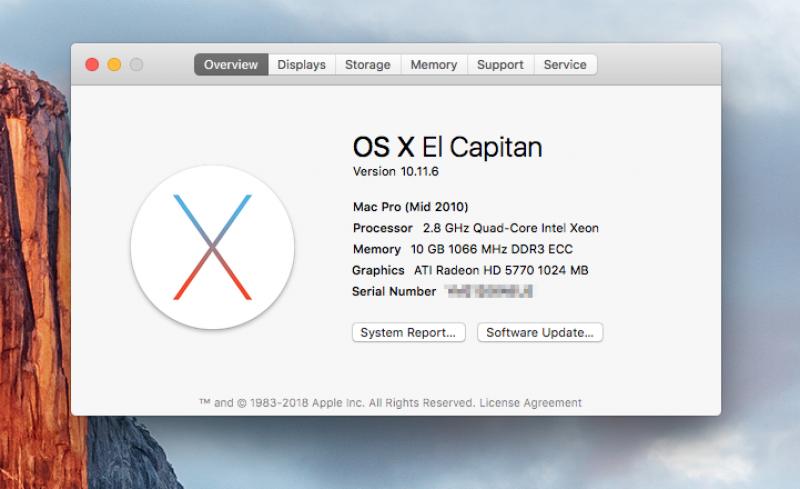Click the Apple copyright notice text

click(x=337, y=403)
